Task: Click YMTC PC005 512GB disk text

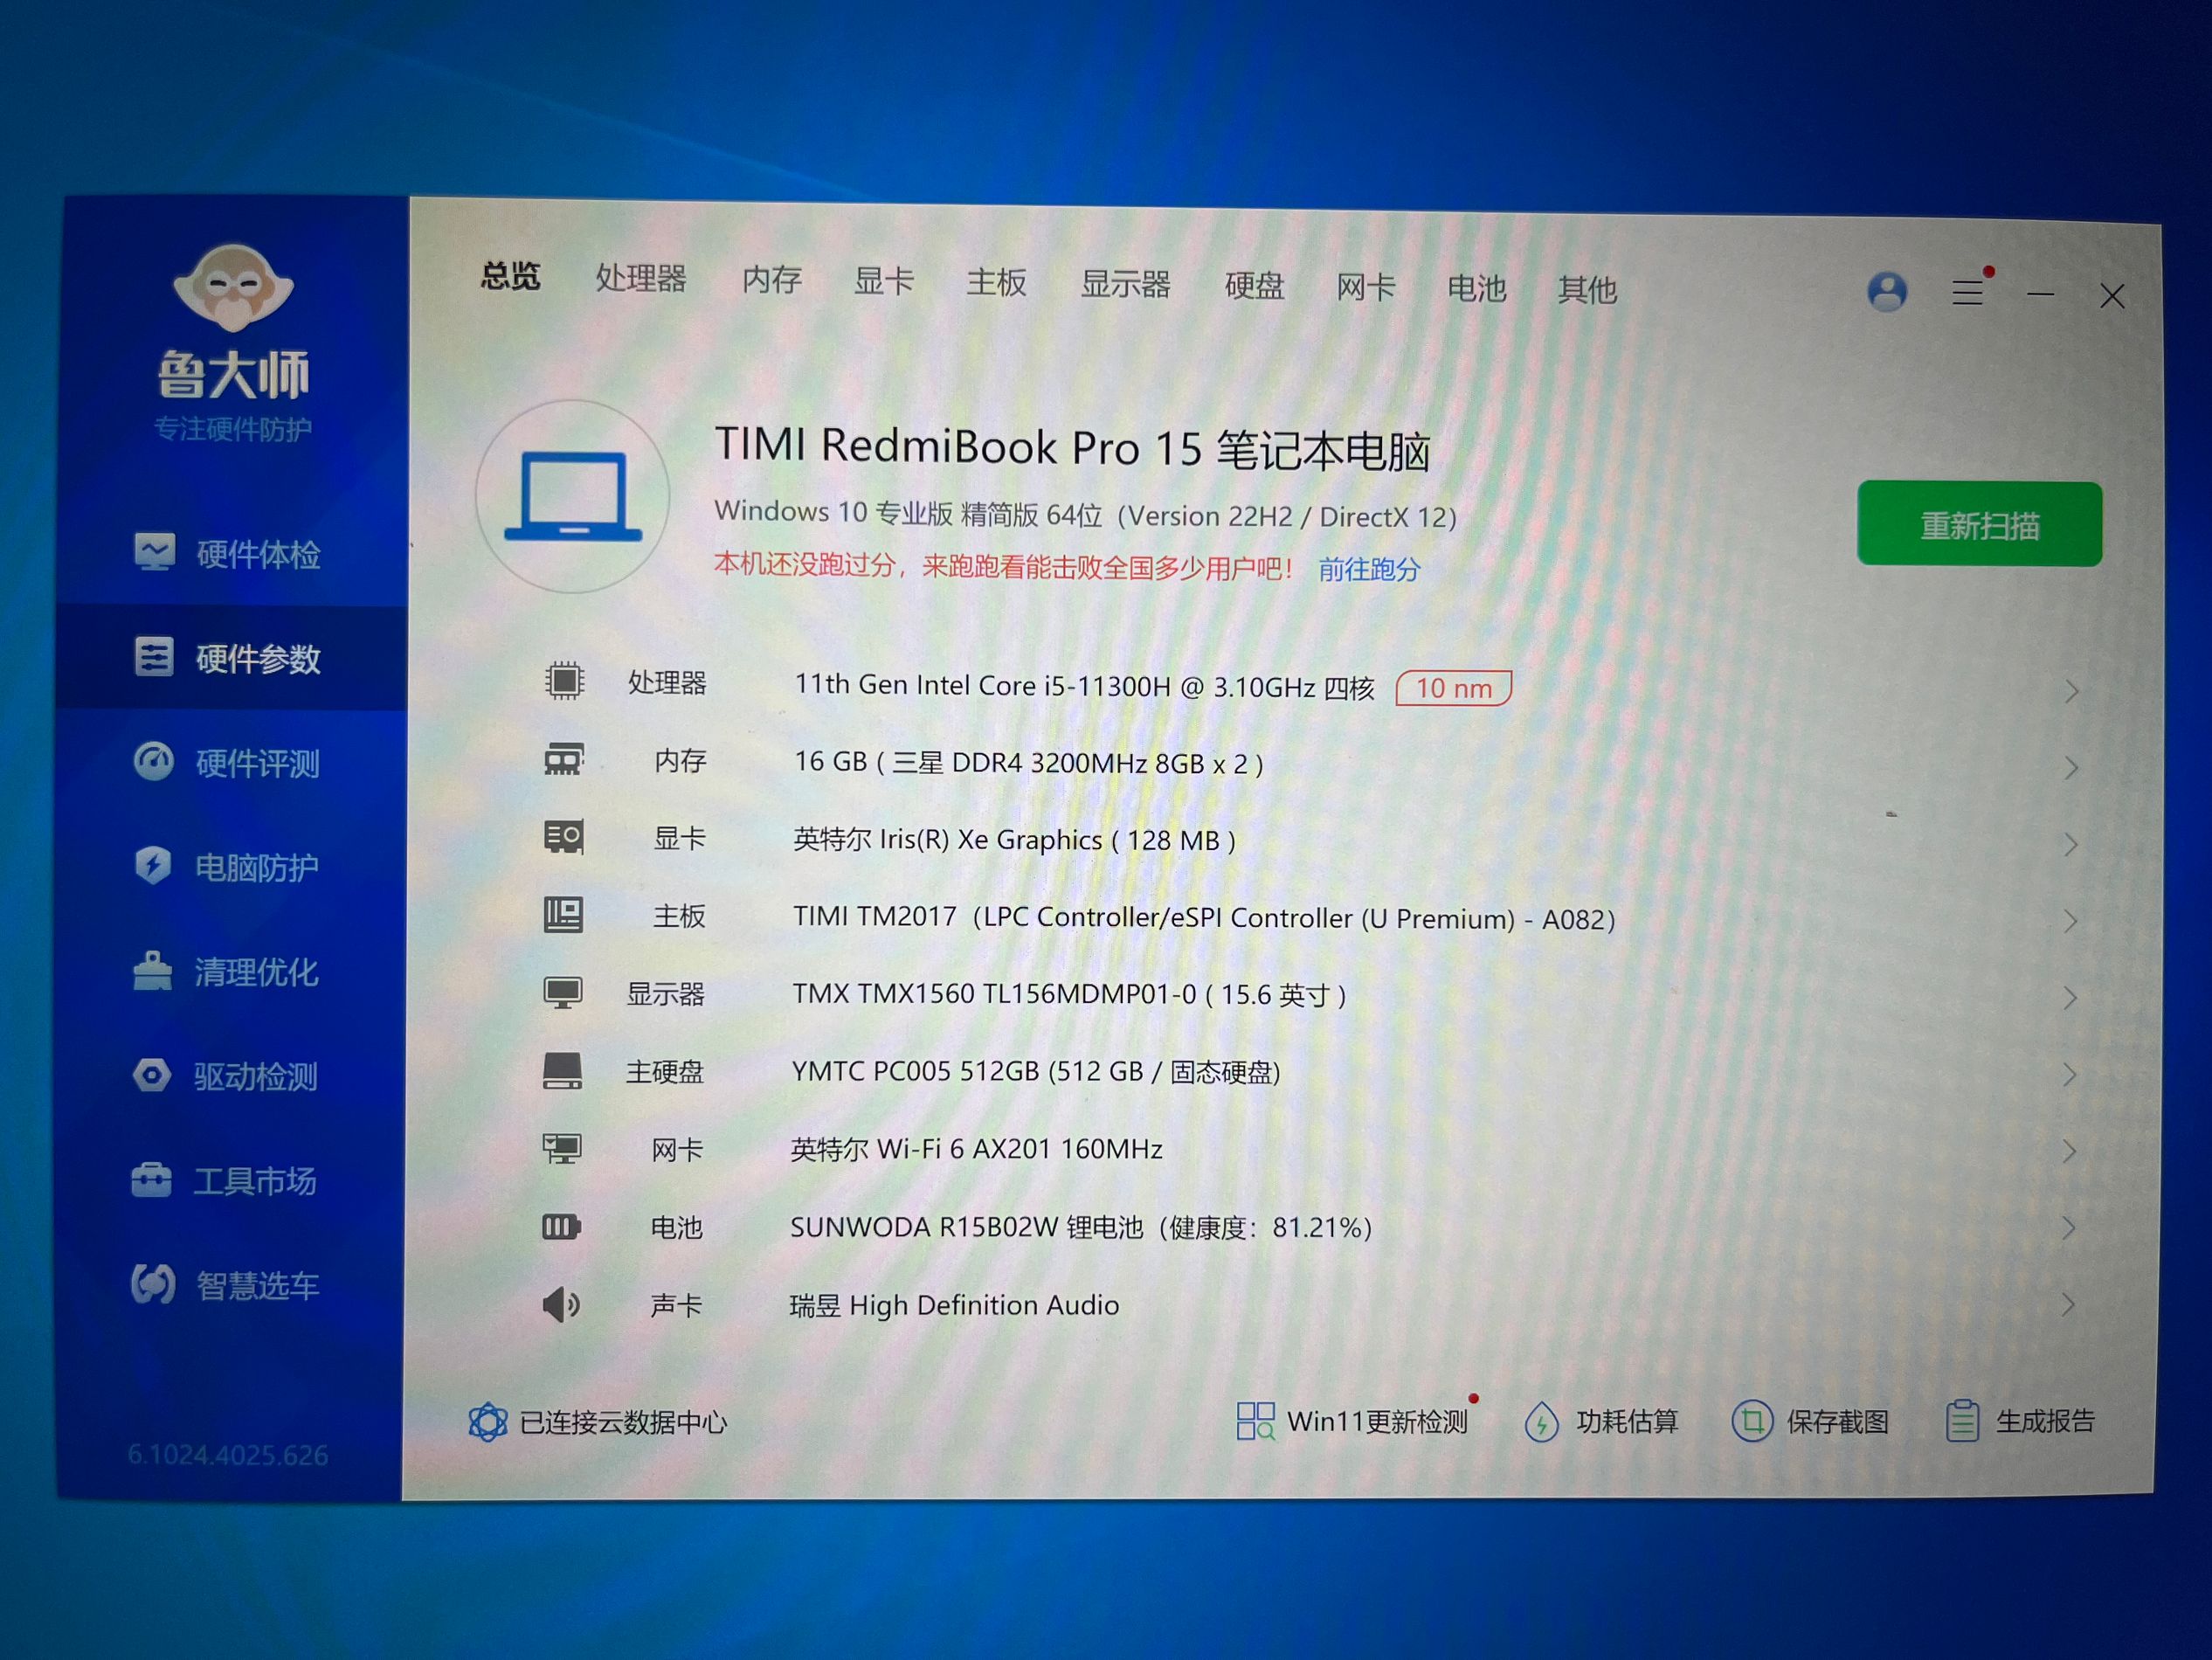Action: pos(1036,1071)
